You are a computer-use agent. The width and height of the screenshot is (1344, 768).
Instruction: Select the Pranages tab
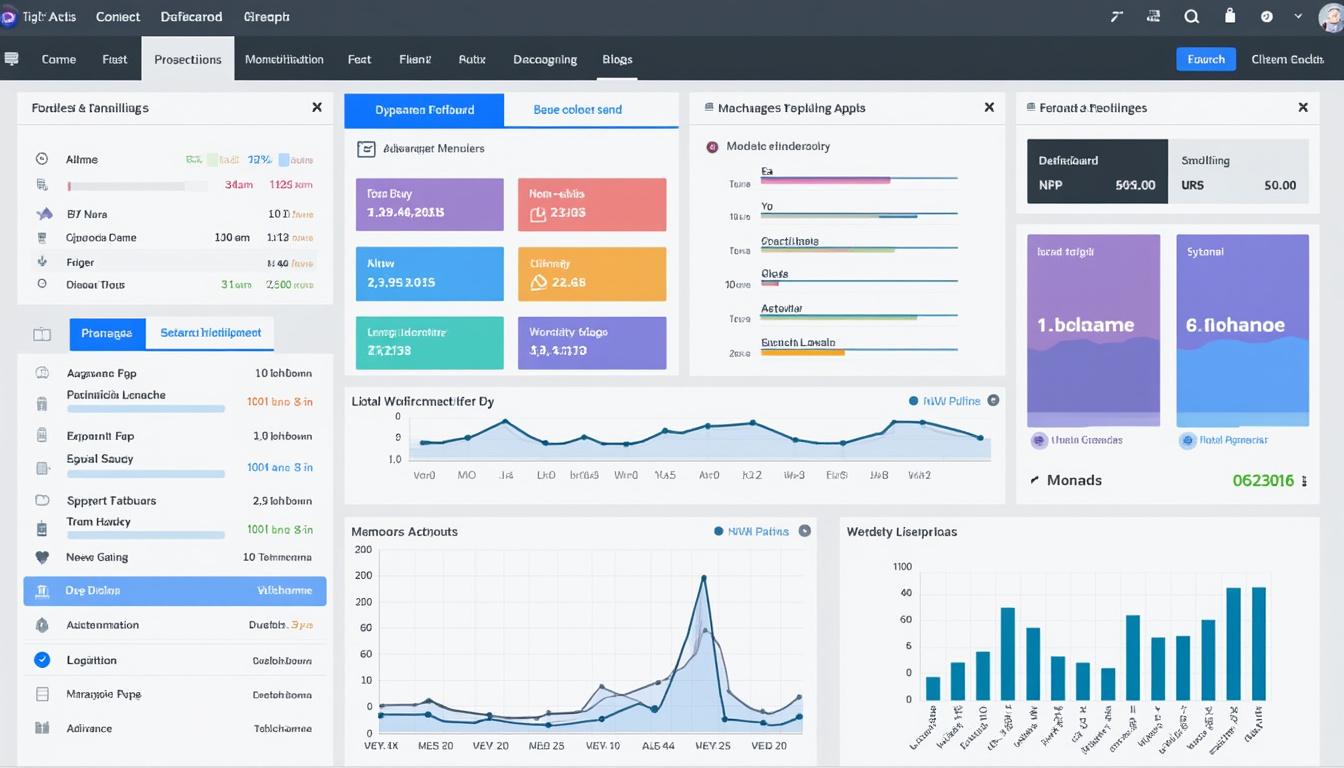coord(107,333)
